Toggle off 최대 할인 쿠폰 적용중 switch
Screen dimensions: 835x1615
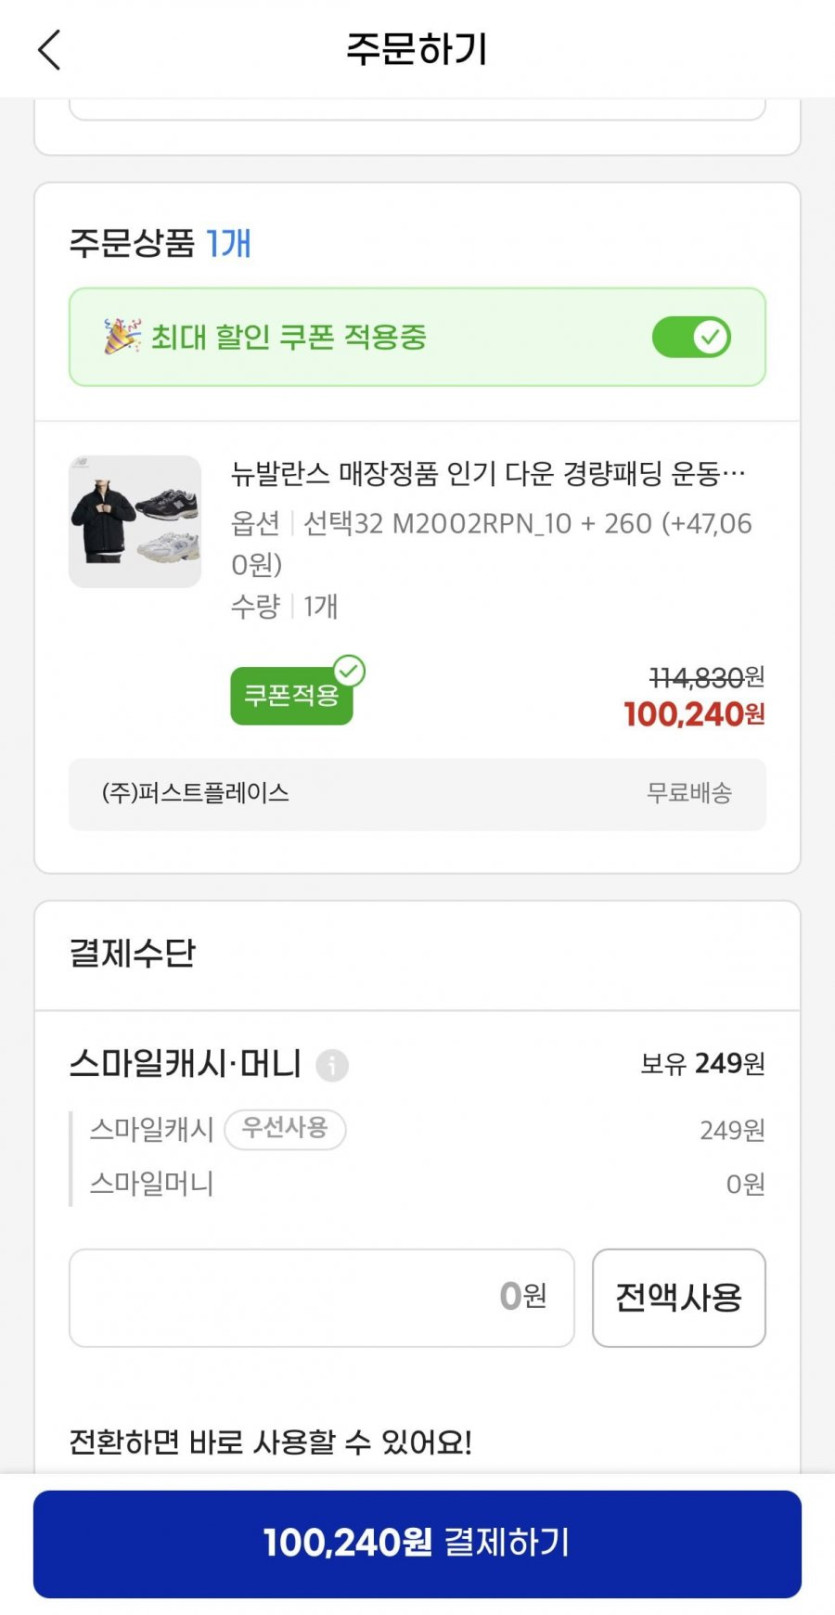tap(691, 337)
